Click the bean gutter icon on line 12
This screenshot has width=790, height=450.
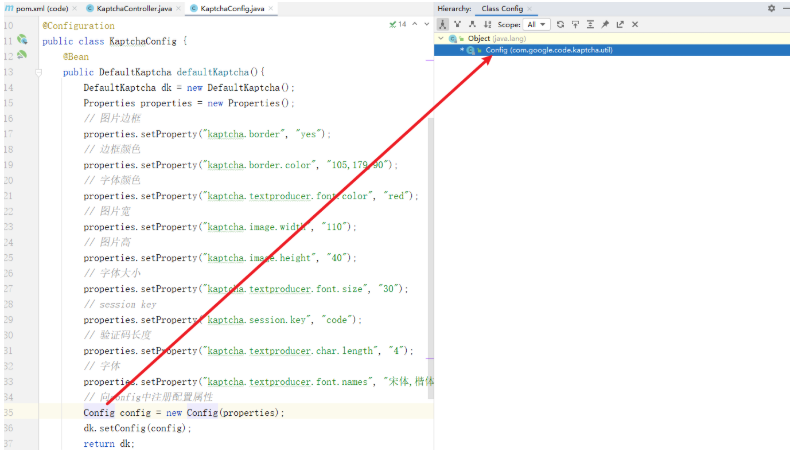pyautogui.click(x=22, y=55)
